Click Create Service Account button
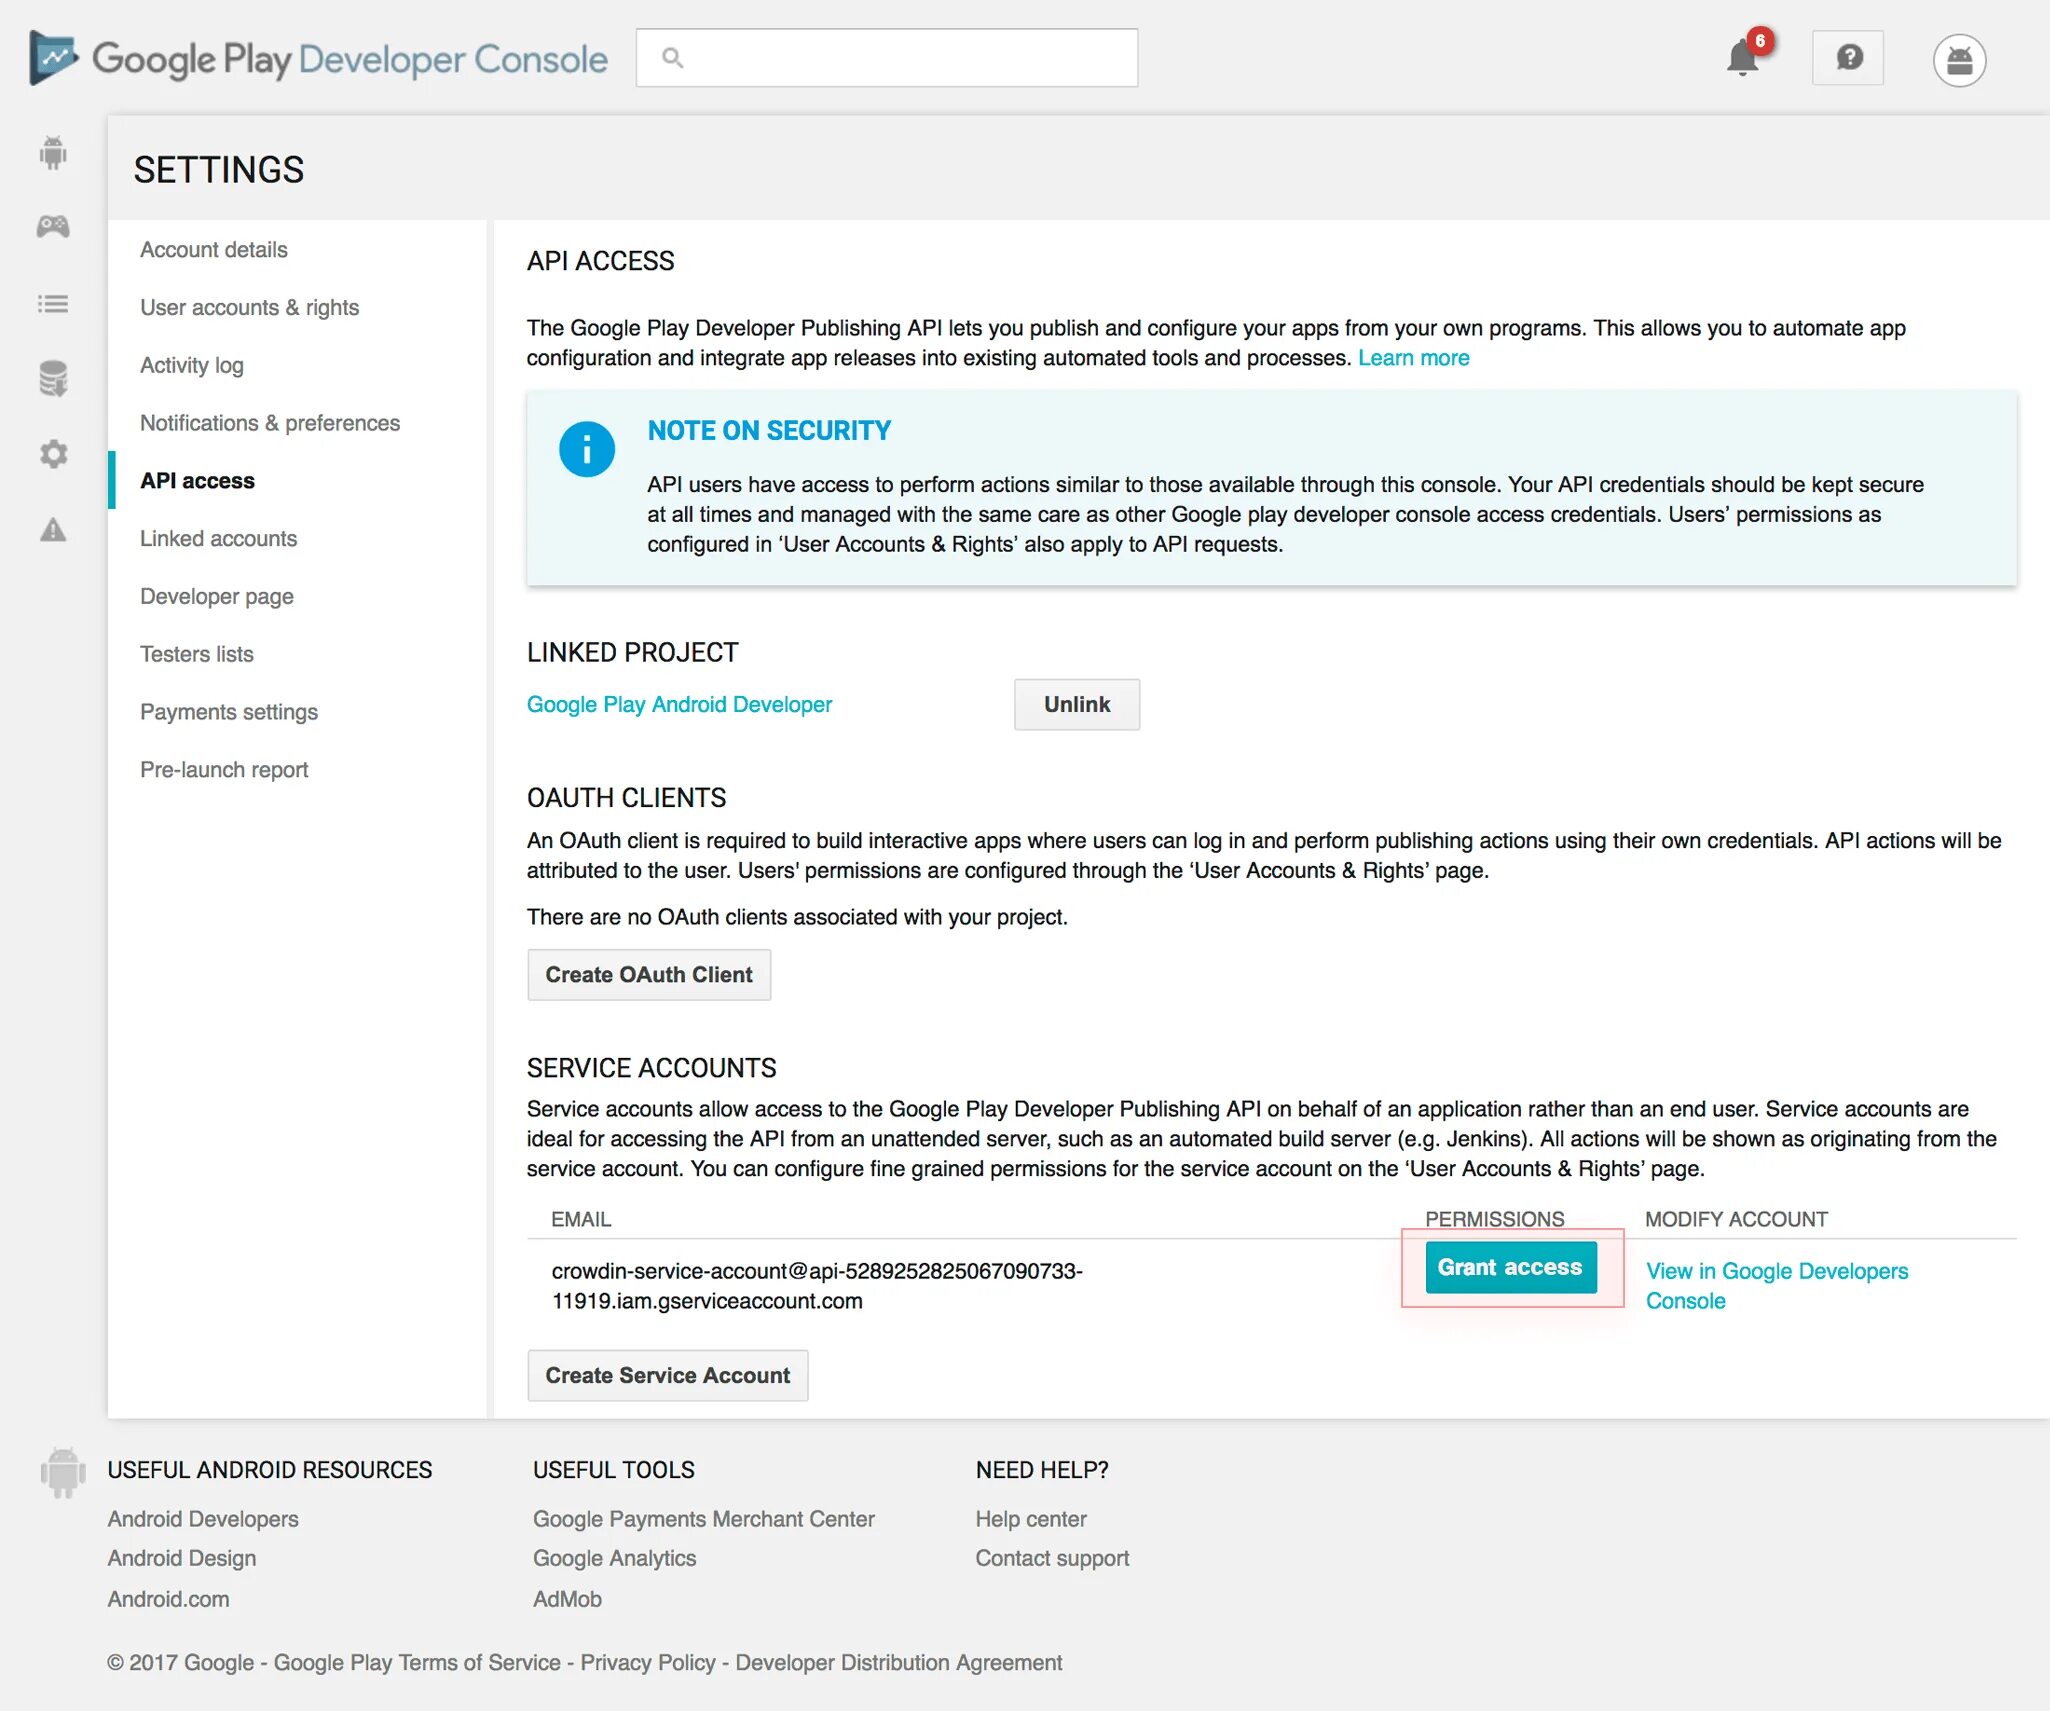 [x=667, y=1375]
